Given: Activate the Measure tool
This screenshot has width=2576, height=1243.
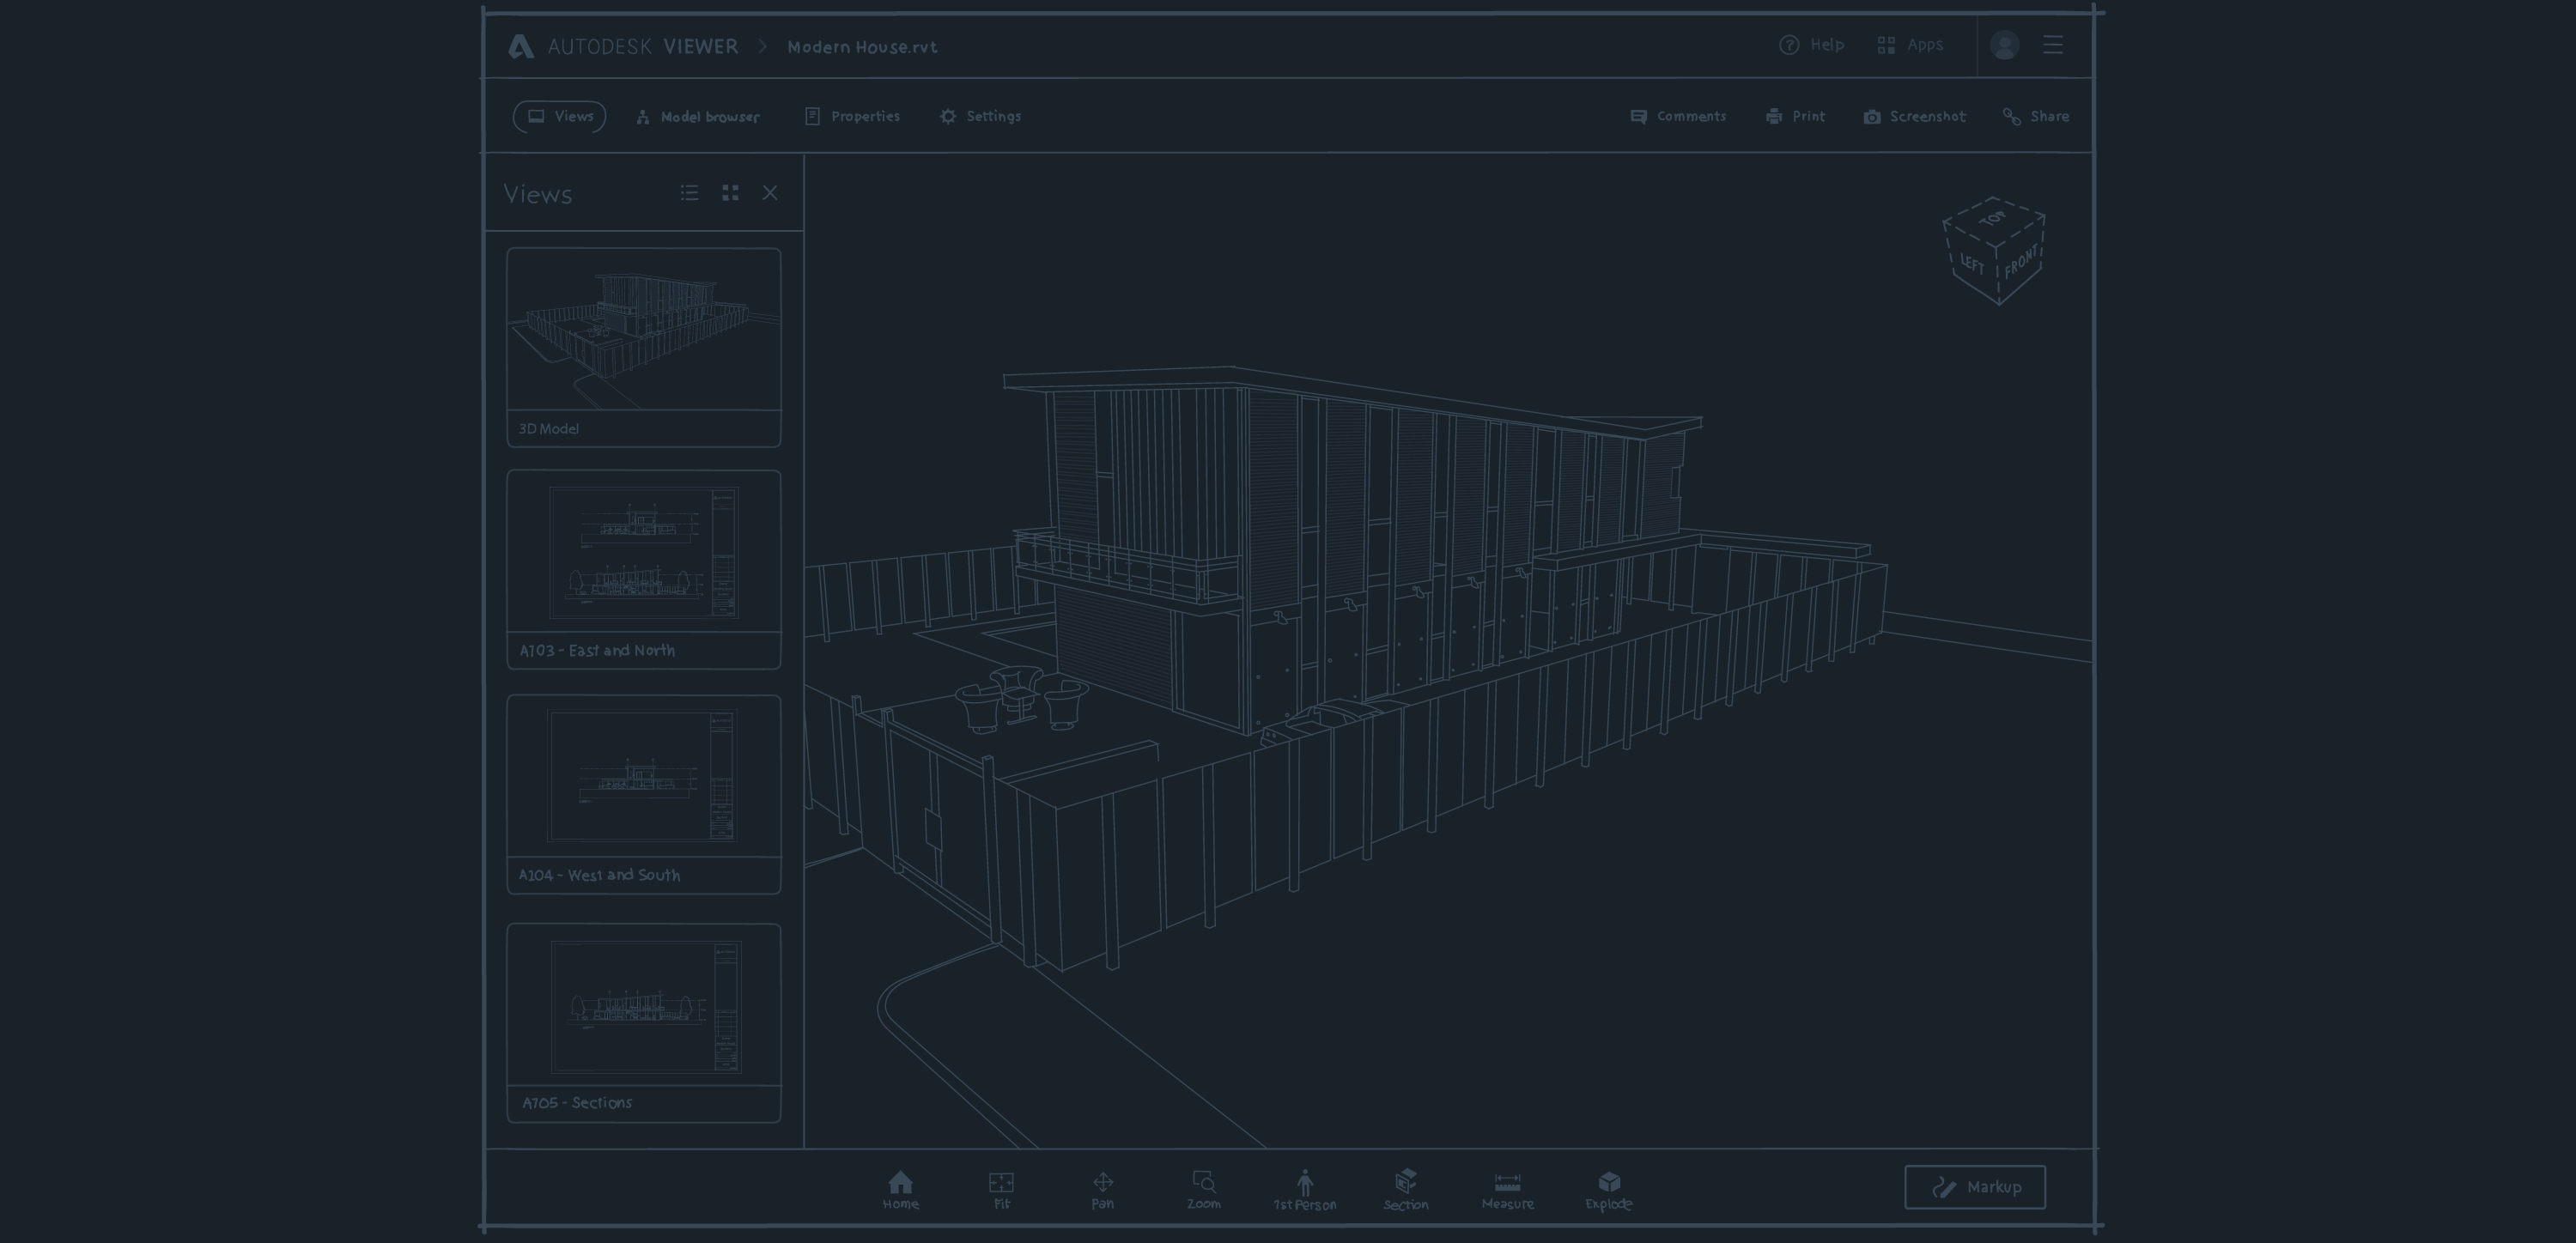Looking at the screenshot, I should tap(1507, 1189).
